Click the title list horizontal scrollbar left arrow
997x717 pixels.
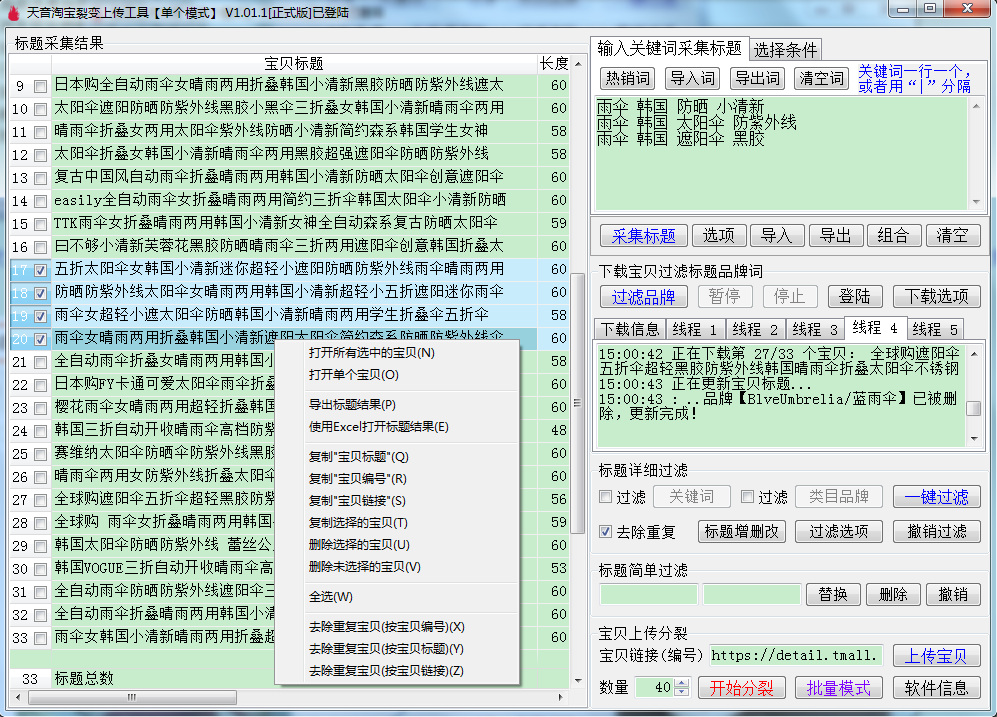point(18,697)
